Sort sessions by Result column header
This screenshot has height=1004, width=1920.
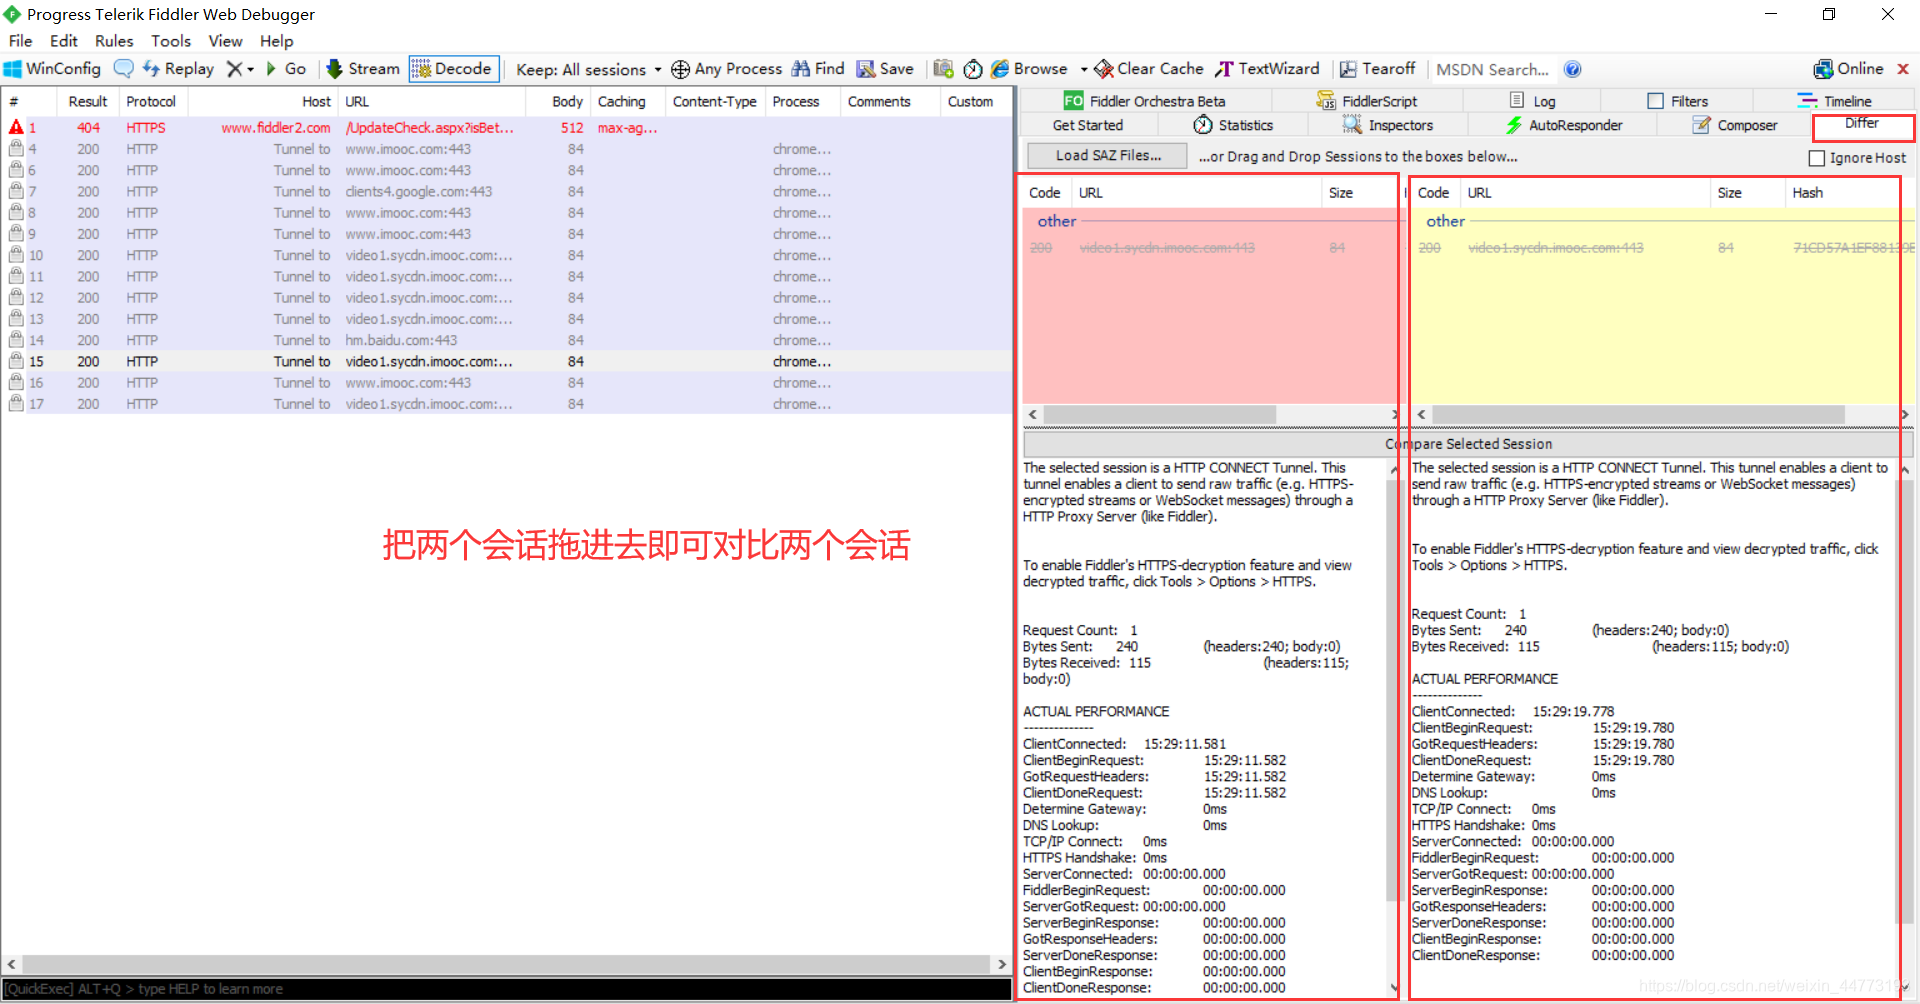click(87, 102)
